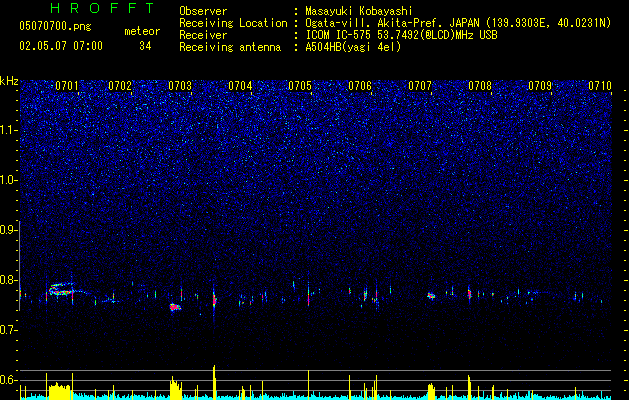This screenshot has width=629, height=400.
Task: Click the 0702 time marker
Action: (x=120, y=86)
